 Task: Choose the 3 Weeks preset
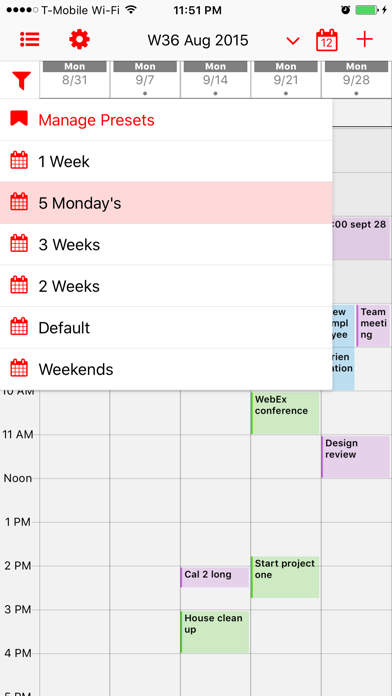[166, 245]
